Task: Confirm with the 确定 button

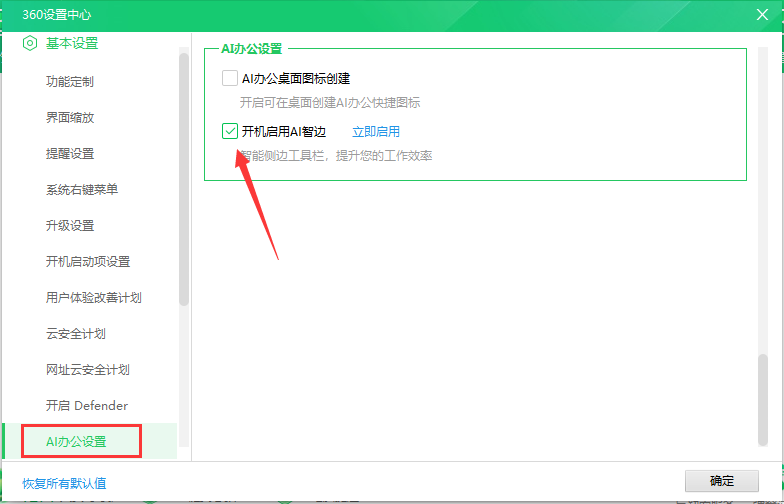Action: click(722, 481)
